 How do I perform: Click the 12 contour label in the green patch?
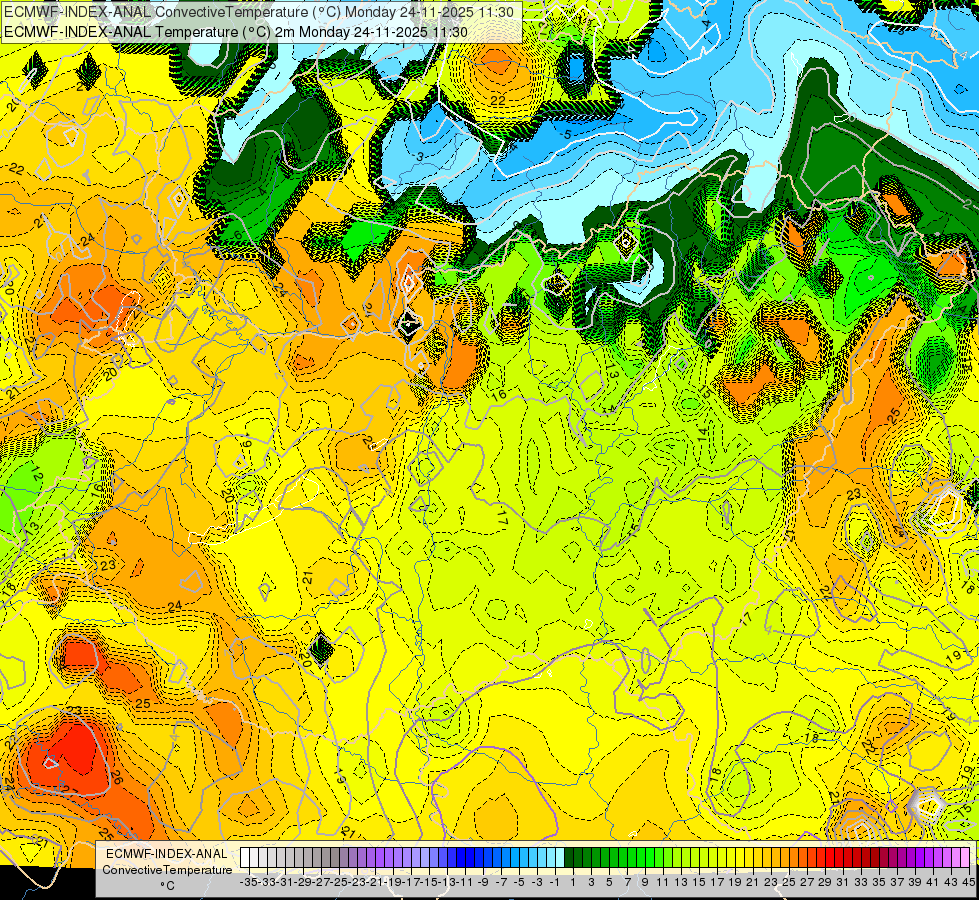pos(36,474)
